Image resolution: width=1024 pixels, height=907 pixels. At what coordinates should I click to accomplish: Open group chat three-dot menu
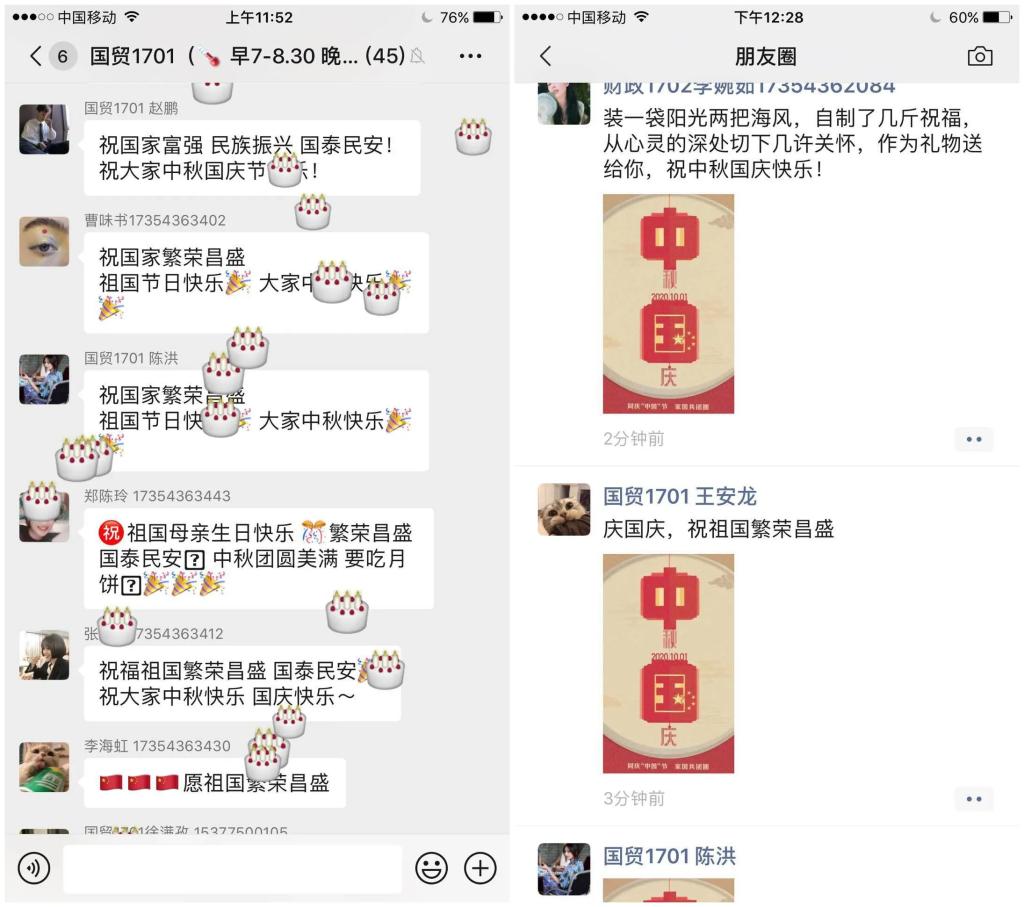[470, 56]
